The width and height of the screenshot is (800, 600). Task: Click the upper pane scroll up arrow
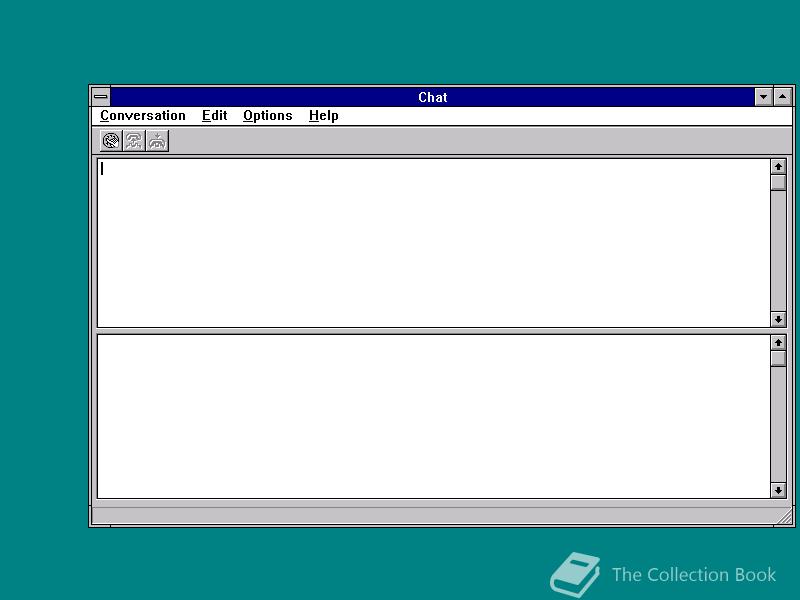(778, 166)
